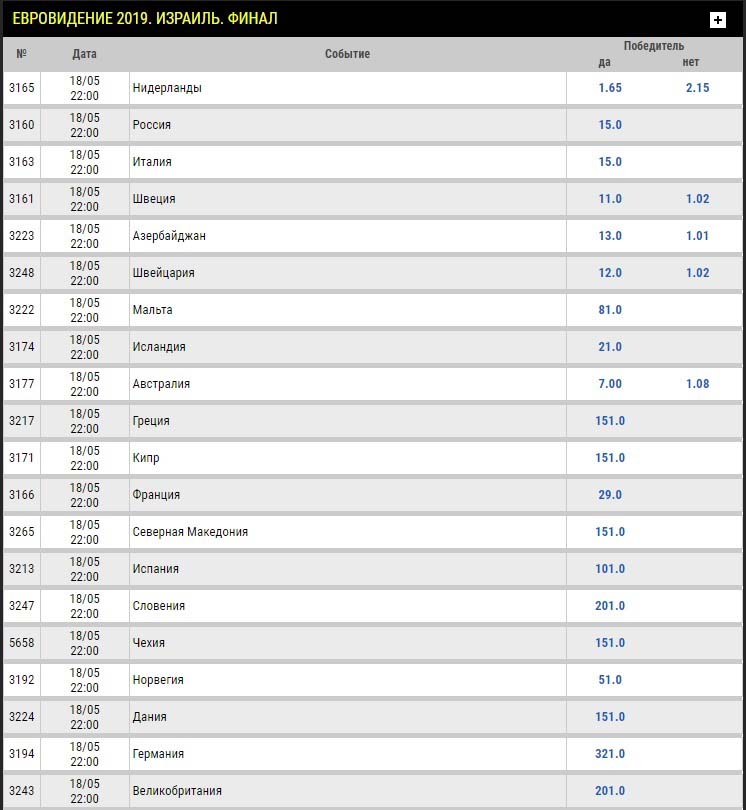Select Австралия yes odds 7.00
The image size is (746, 810).
pos(610,384)
